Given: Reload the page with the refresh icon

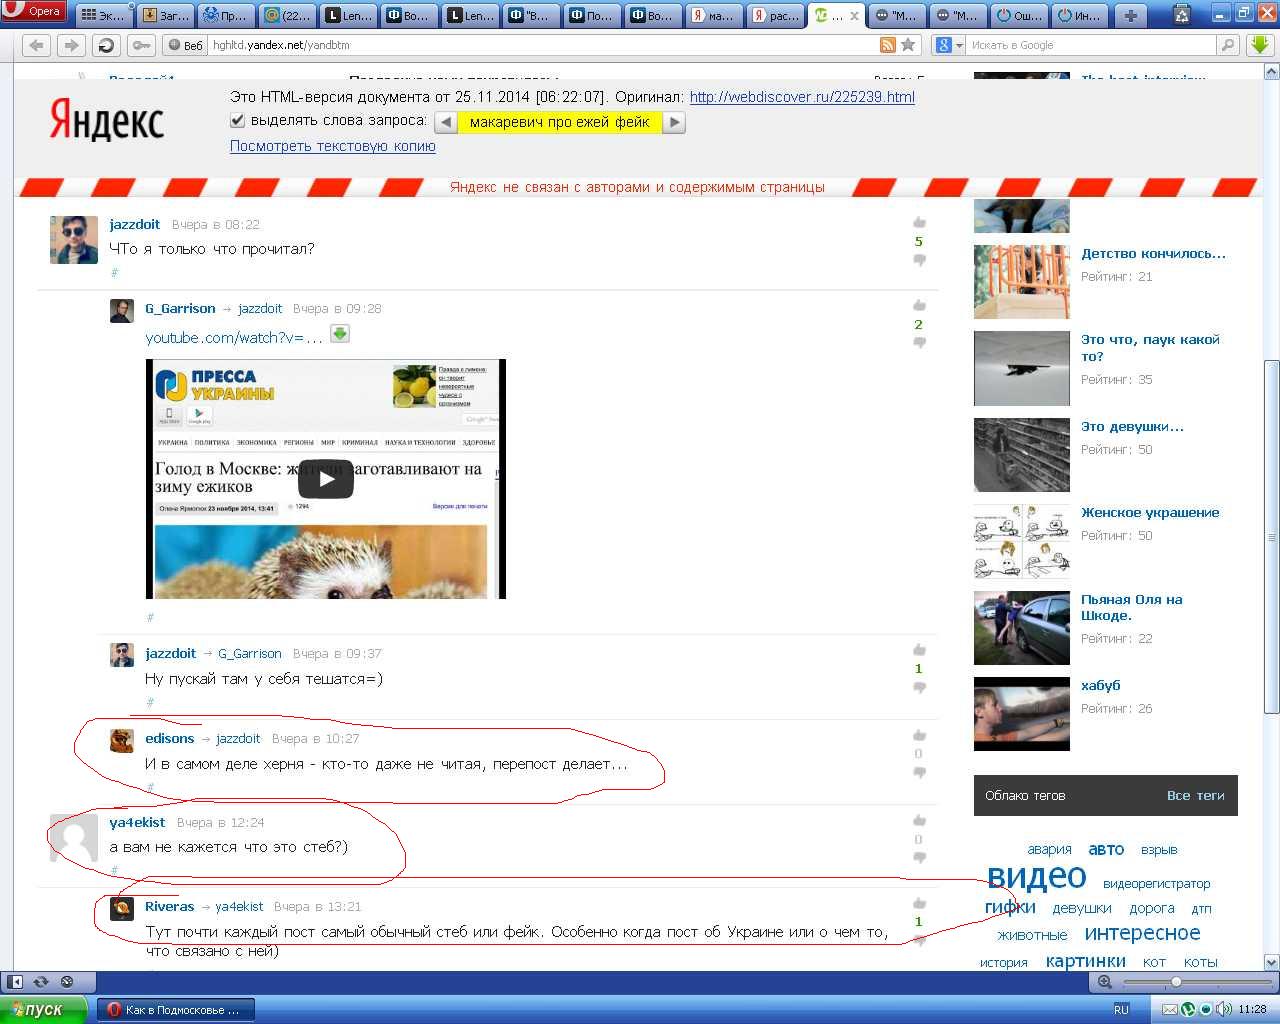Looking at the screenshot, I should (106, 45).
